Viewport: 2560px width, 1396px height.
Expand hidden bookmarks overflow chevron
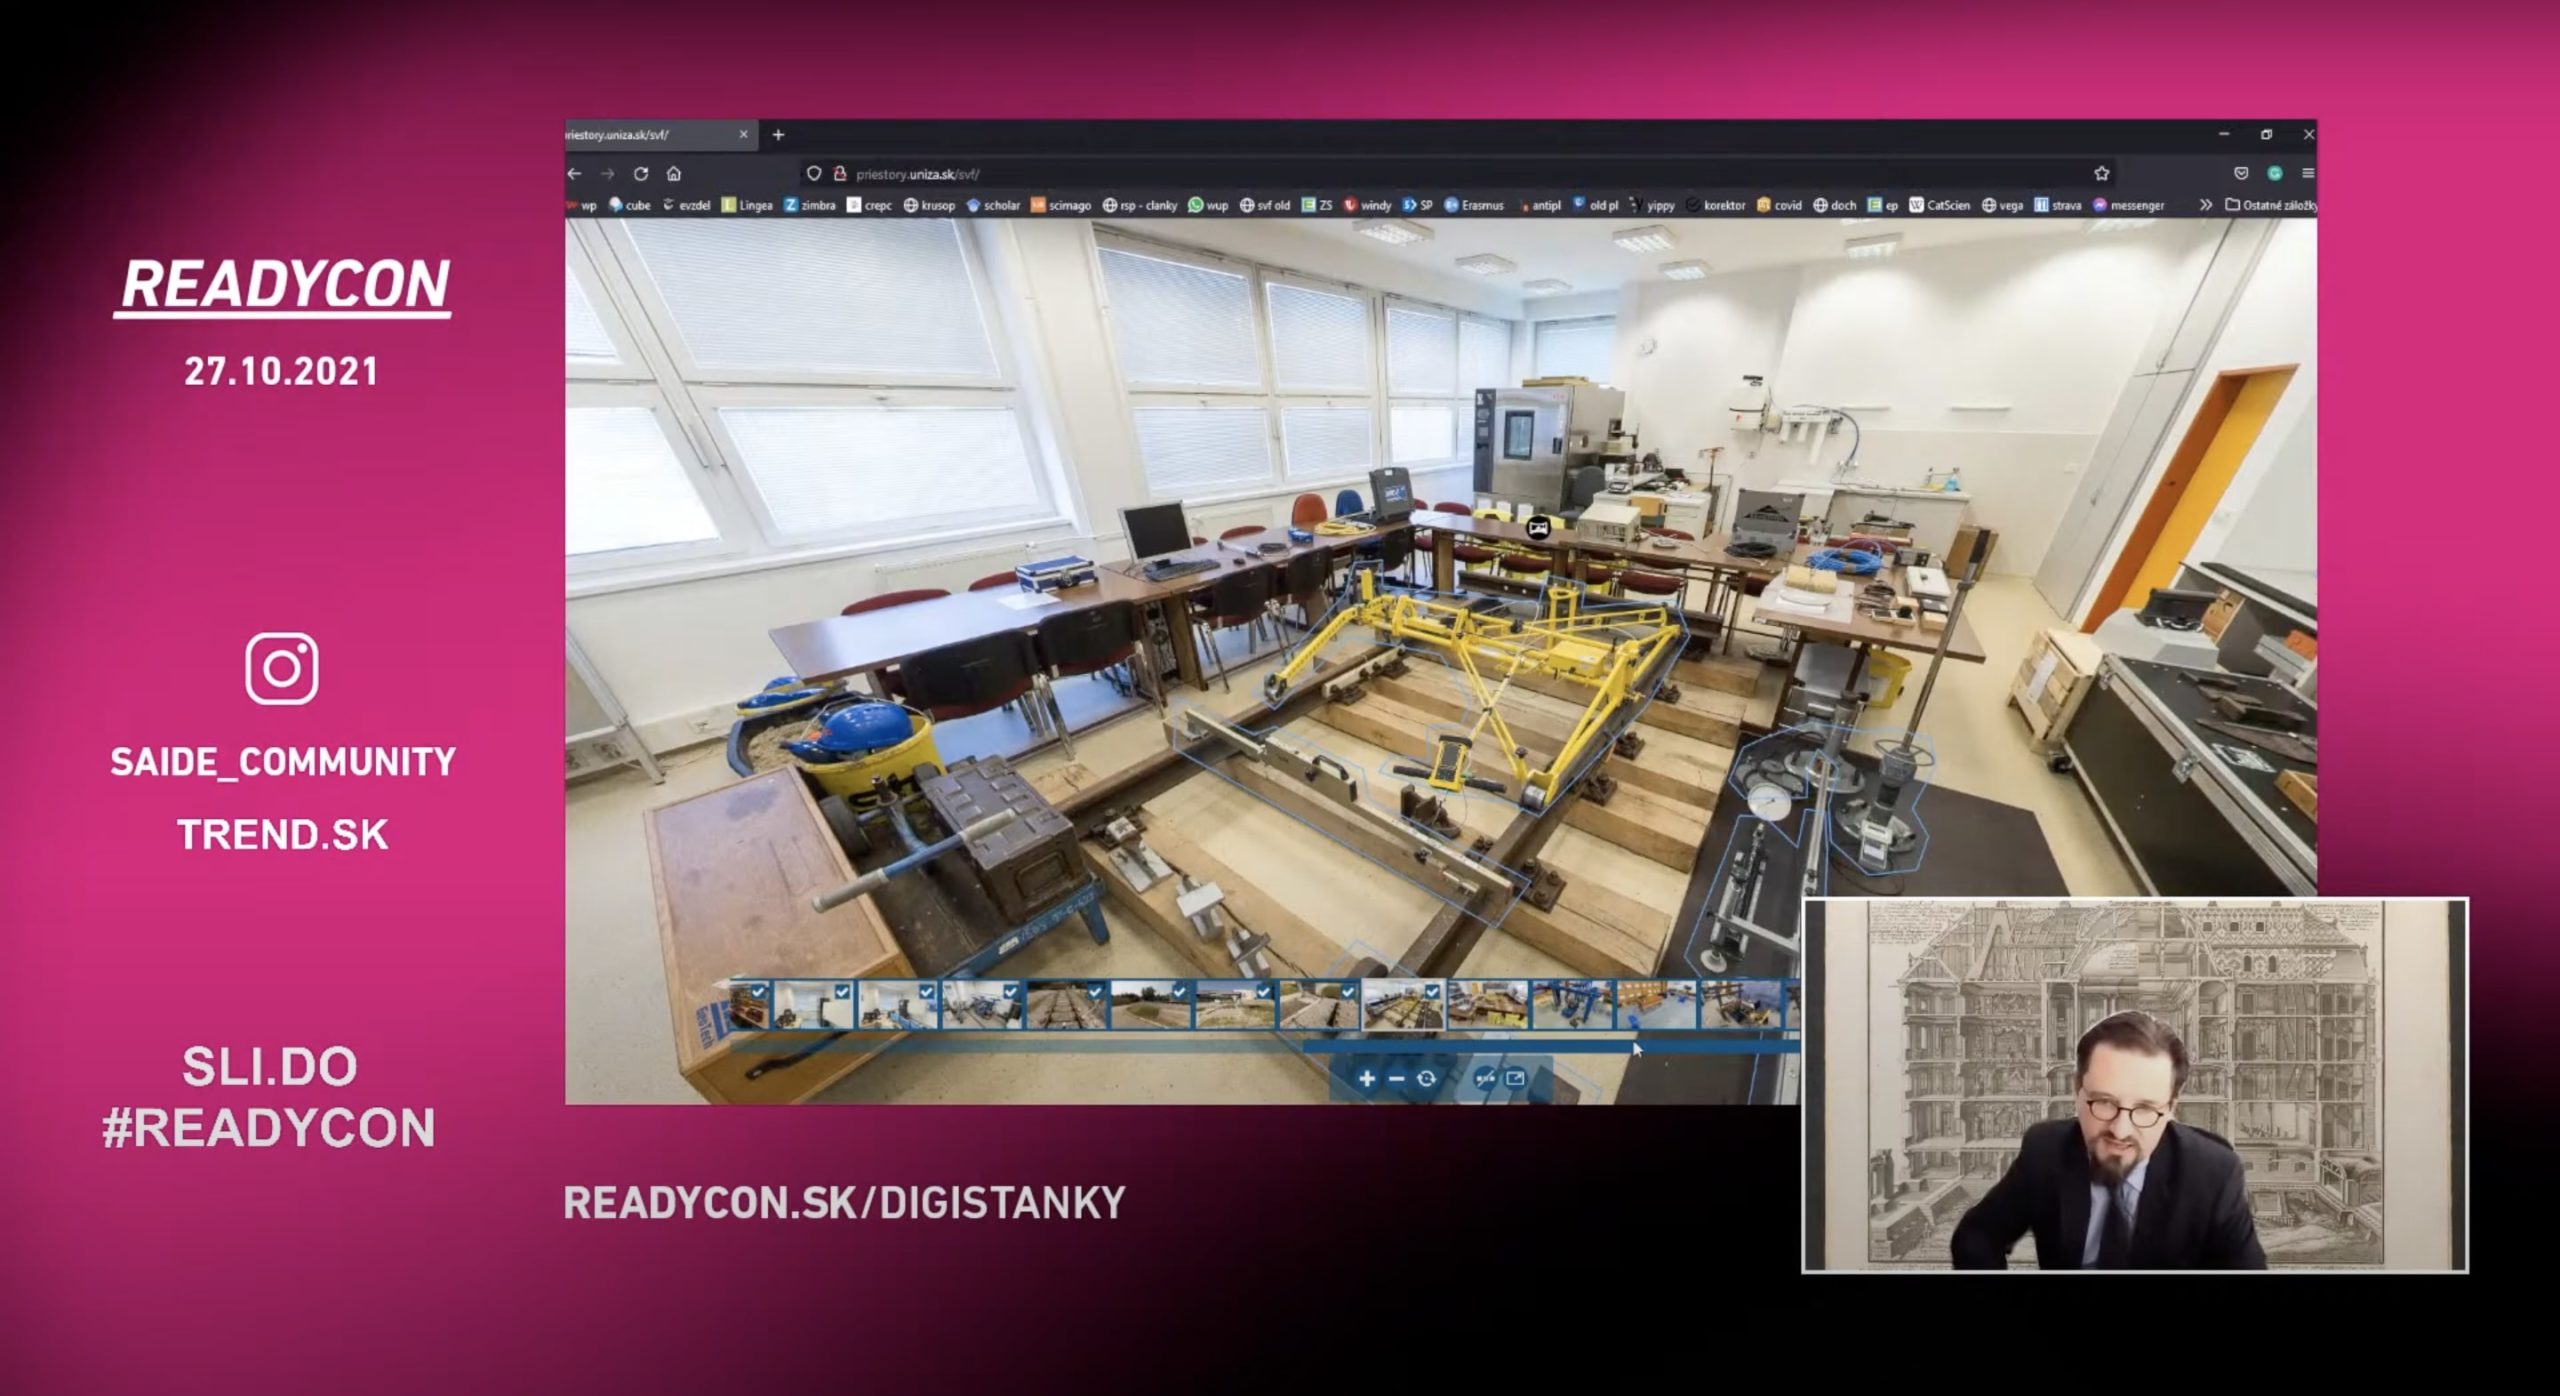pyautogui.click(x=2205, y=205)
